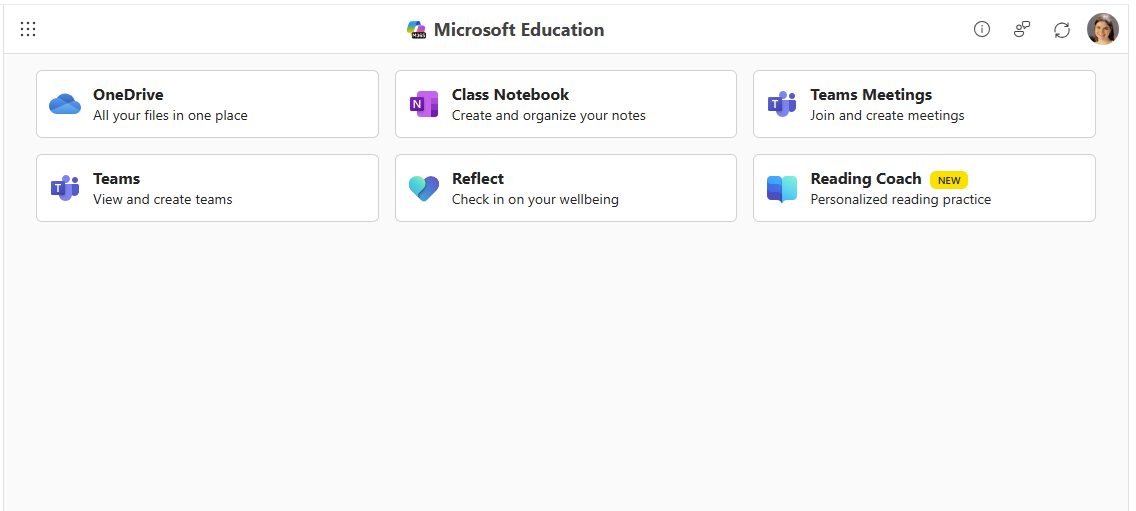Click the person feedback chat icon

coord(1022,30)
